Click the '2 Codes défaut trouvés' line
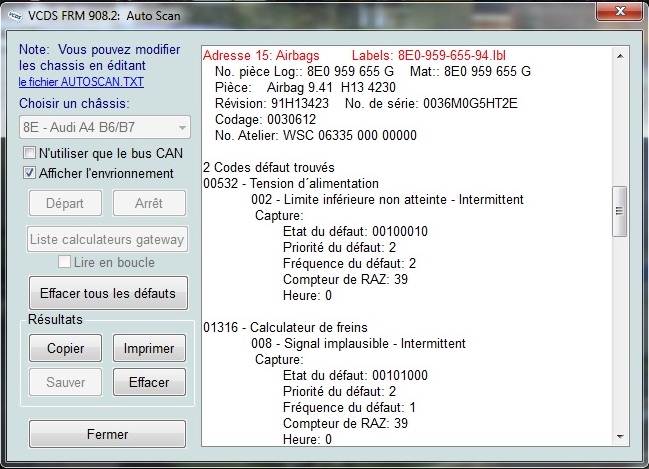The width and height of the screenshot is (649, 469). tap(269, 167)
